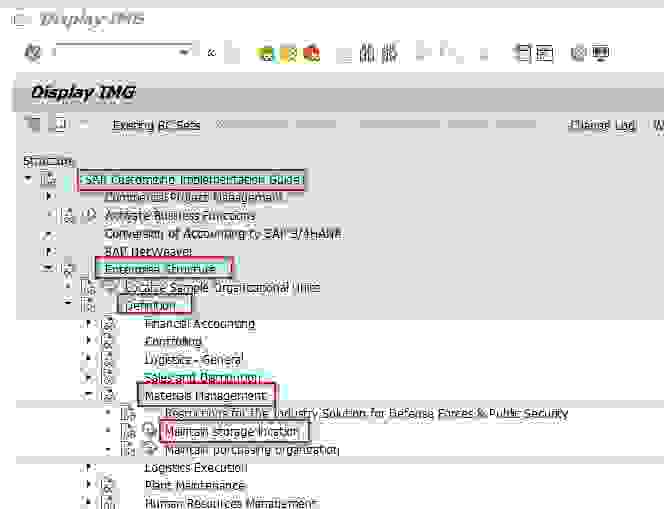Screen dimensions: 664x509
Task: Collapse the SAP Customizing Implementation Guide node
Action: [28, 179]
